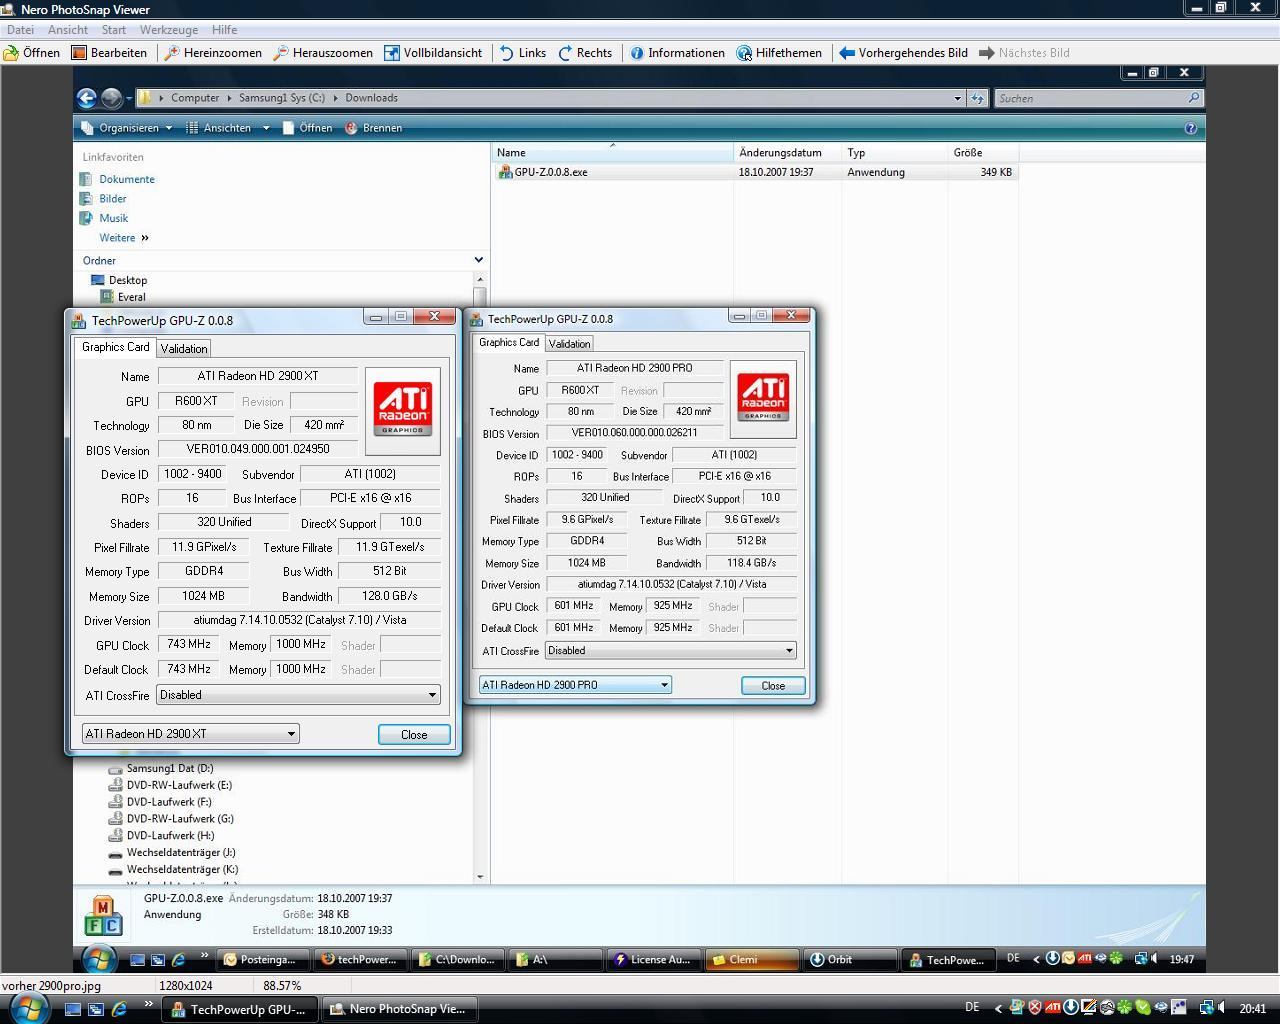This screenshot has width=1280, height=1024.
Task: Click the ATI tray icon in the system tray
Action: [1053, 1008]
